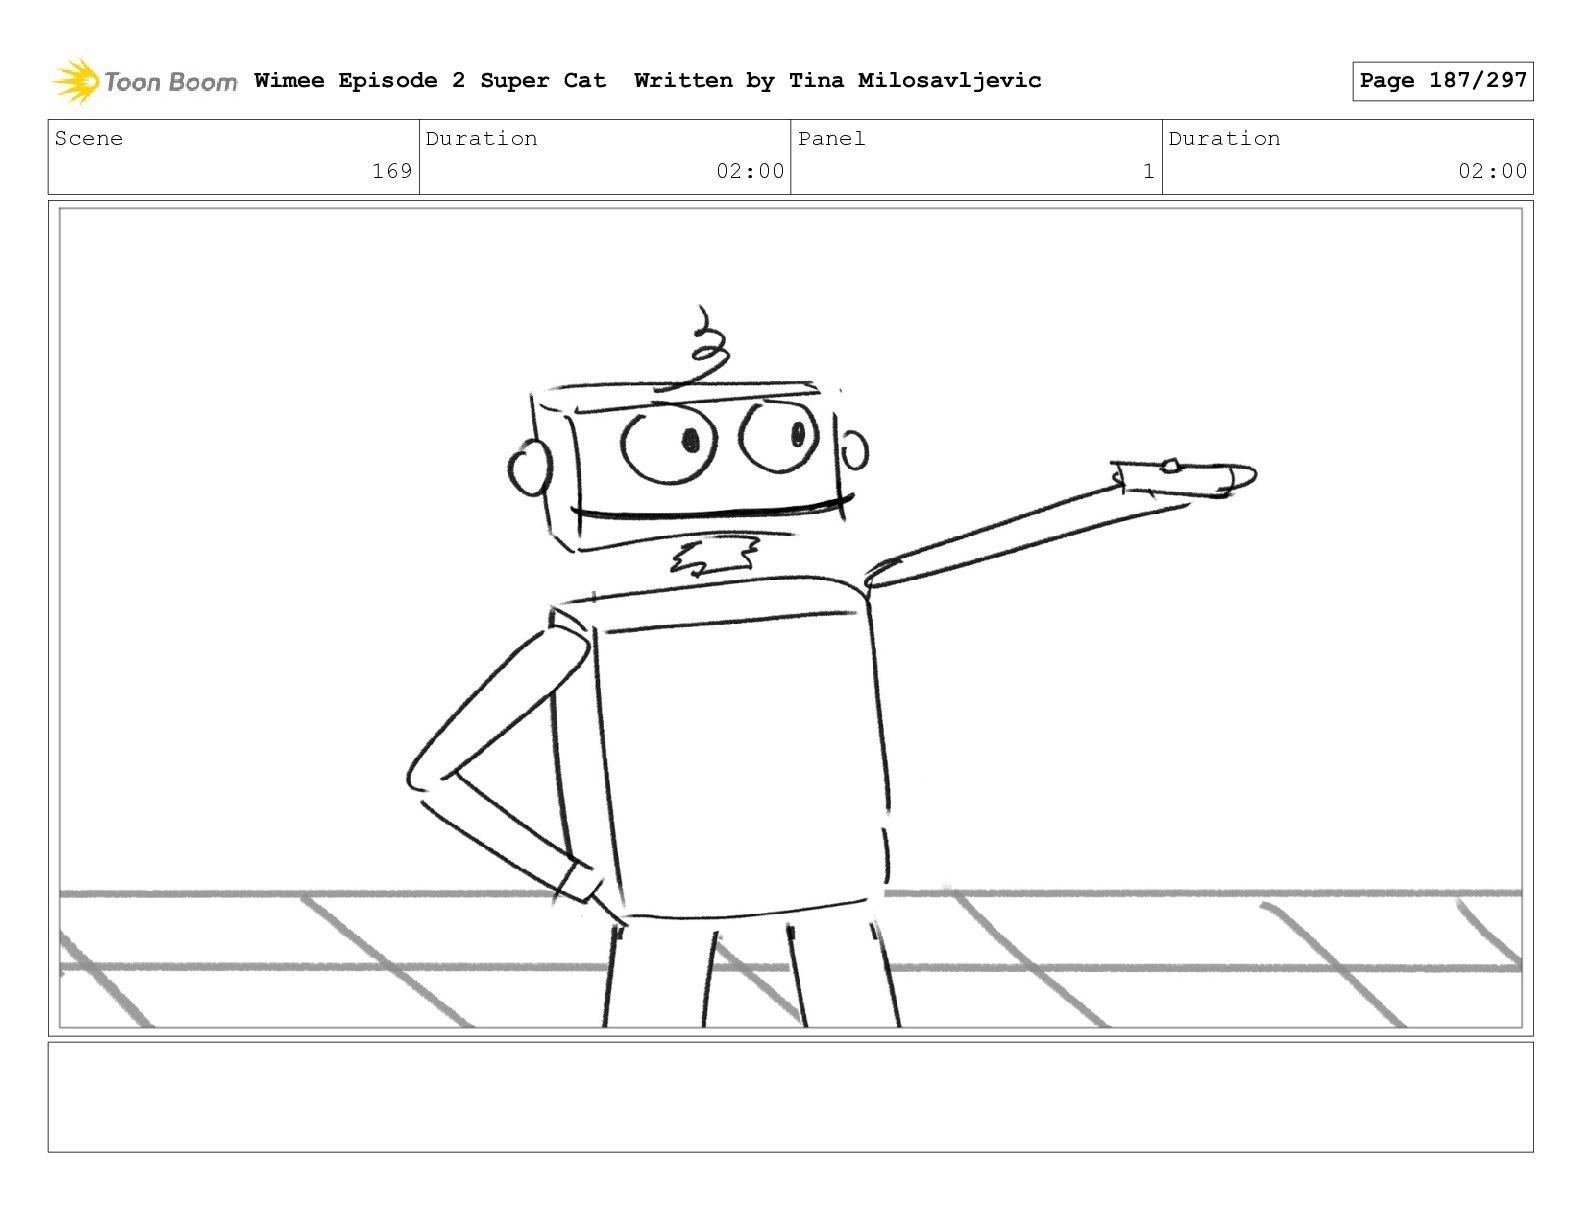Click the 'Written by Tina Milosavljevic' text
Viewport: 1584px width, 1224px height.
[x=838, y=81]
